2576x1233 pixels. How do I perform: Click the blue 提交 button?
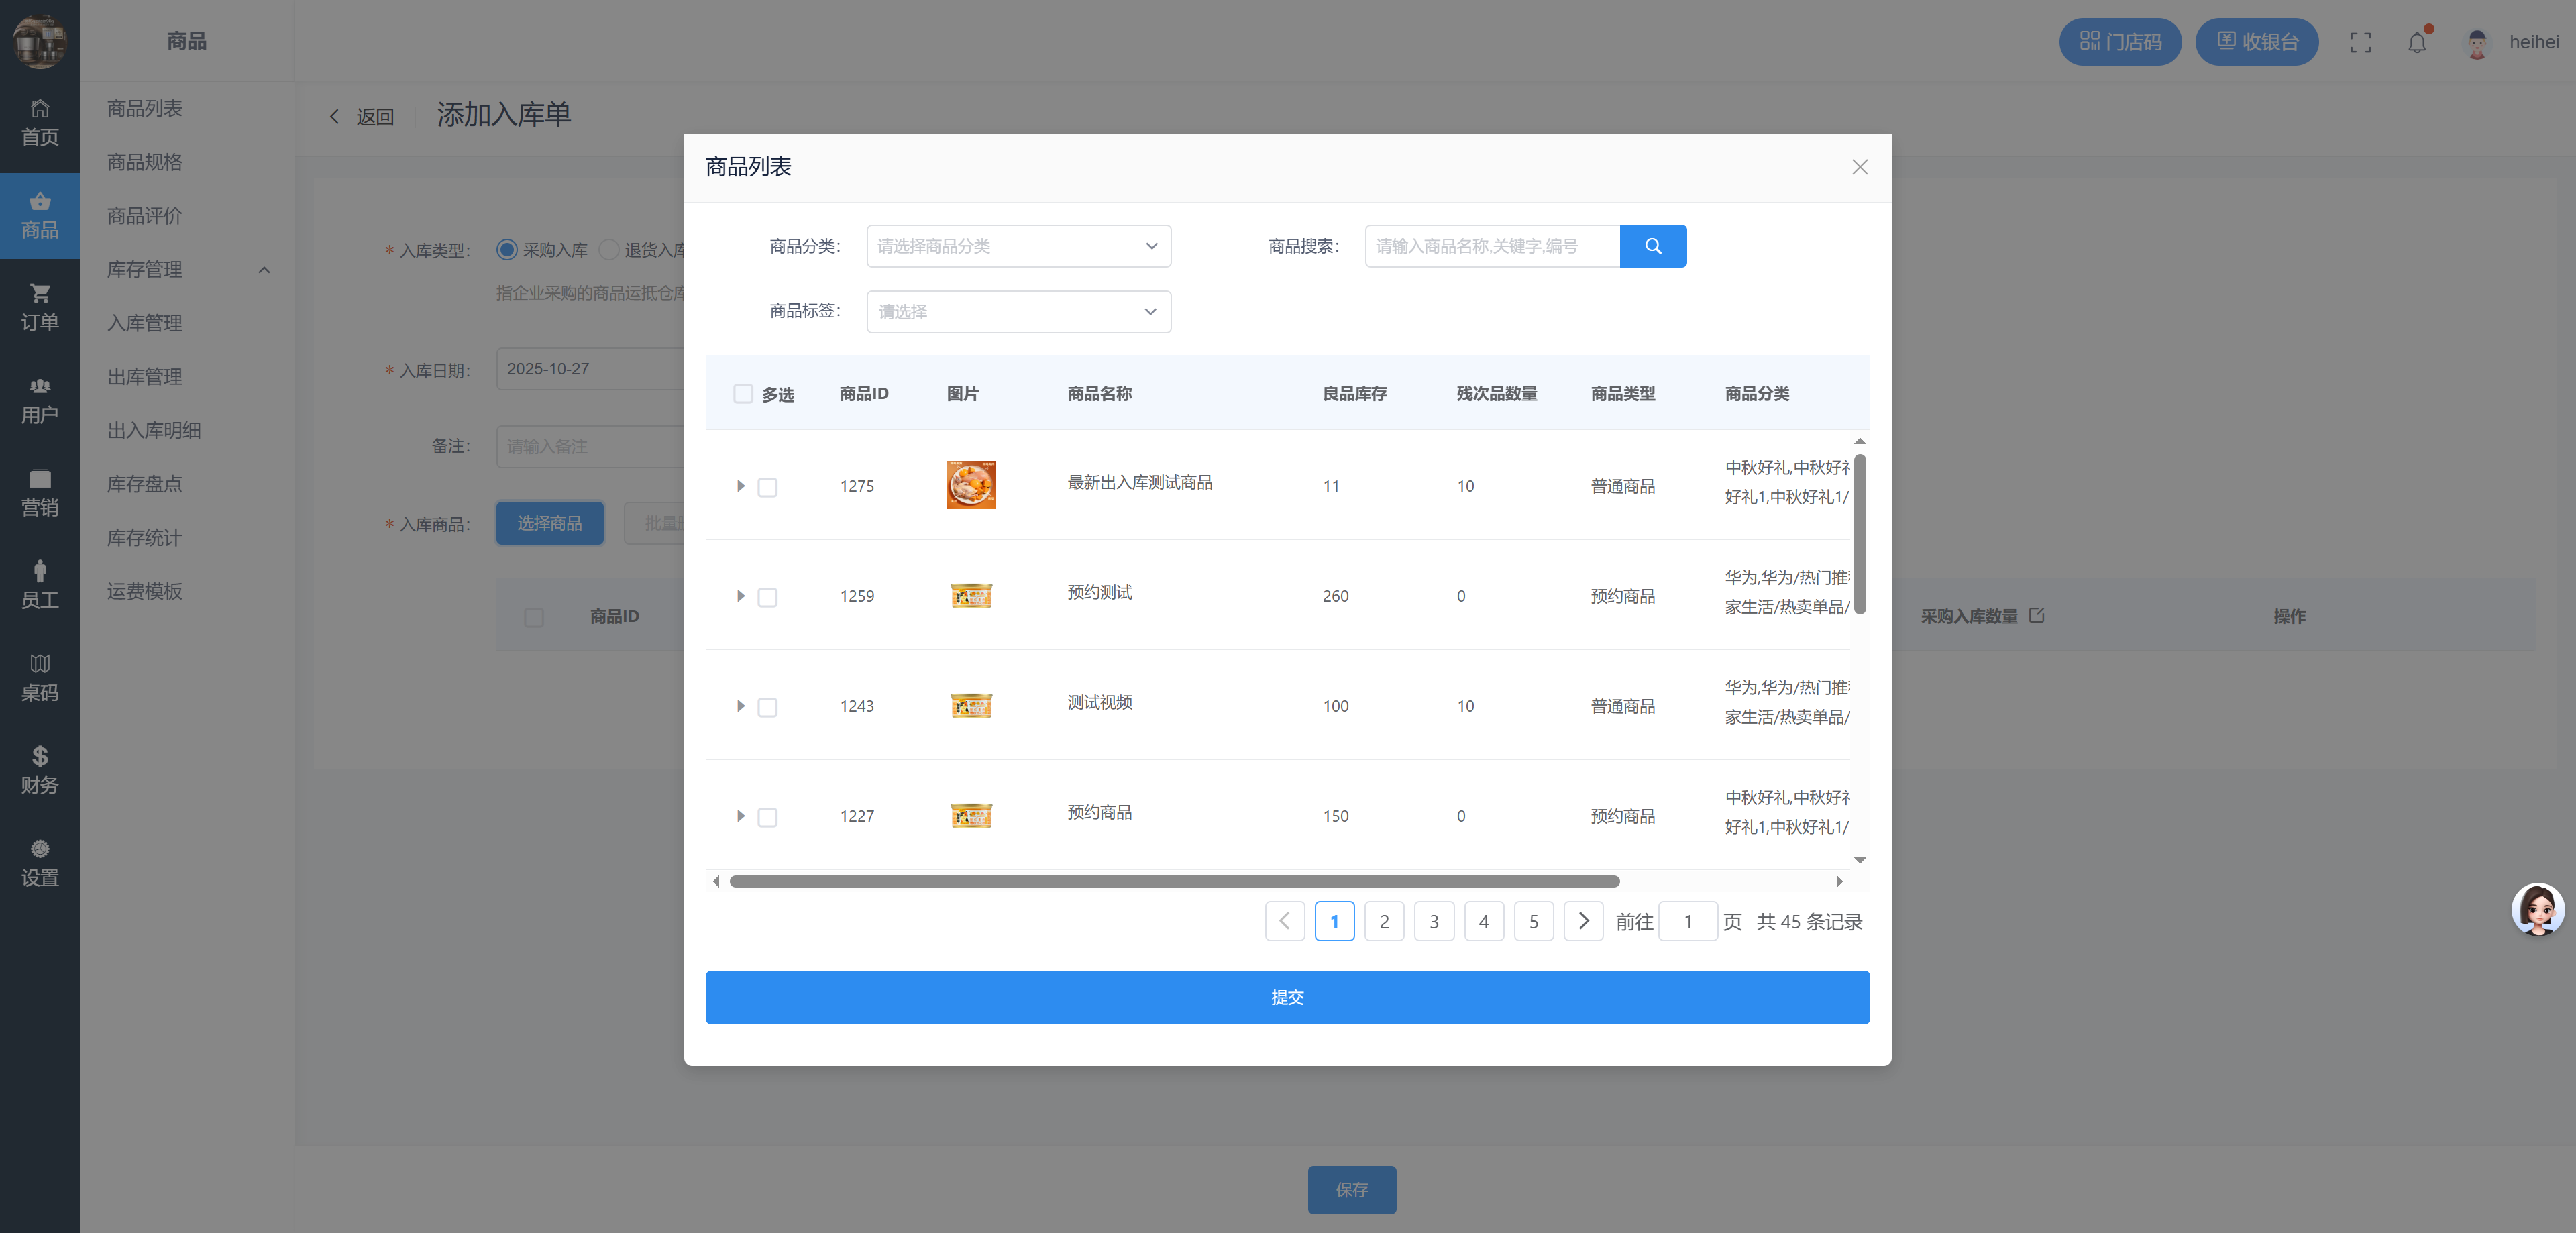coord(1287,997)
